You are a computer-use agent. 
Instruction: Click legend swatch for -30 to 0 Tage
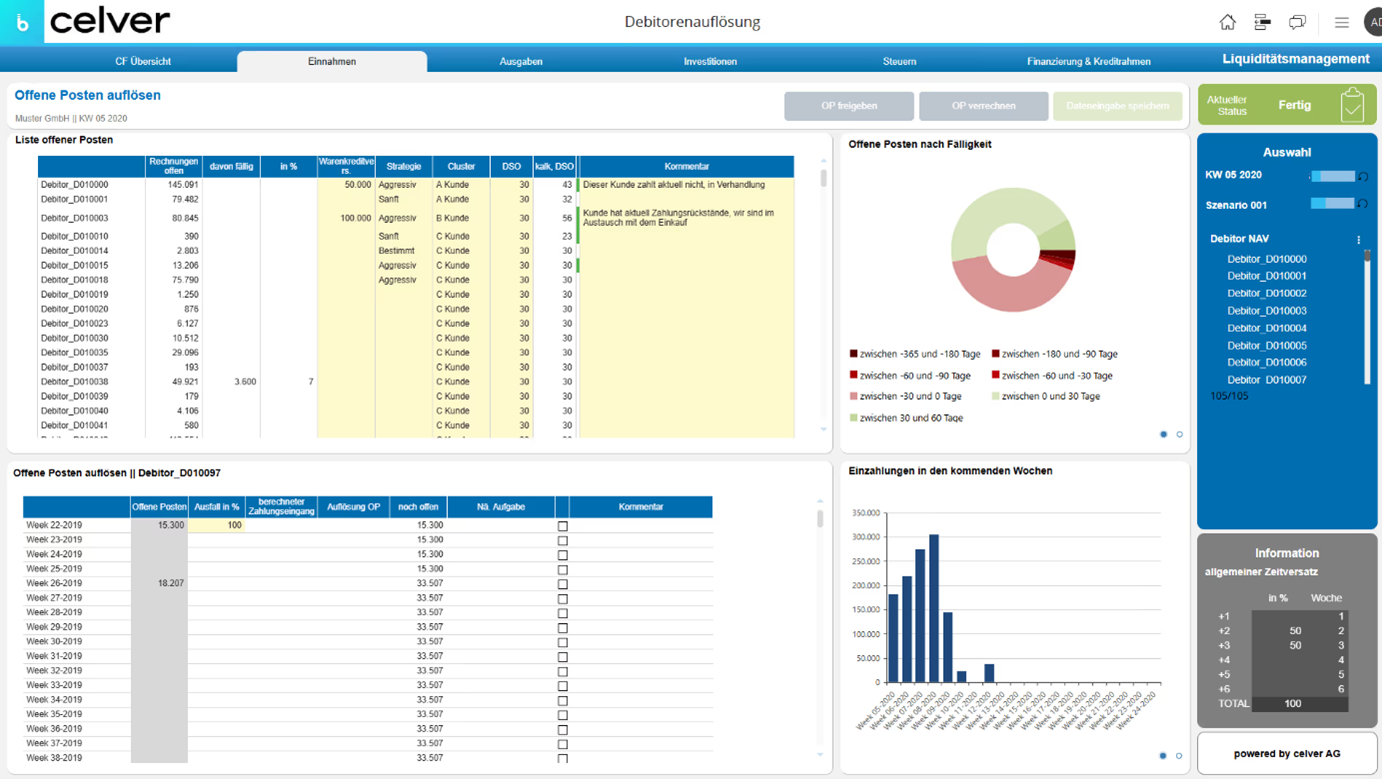(853, 397)
